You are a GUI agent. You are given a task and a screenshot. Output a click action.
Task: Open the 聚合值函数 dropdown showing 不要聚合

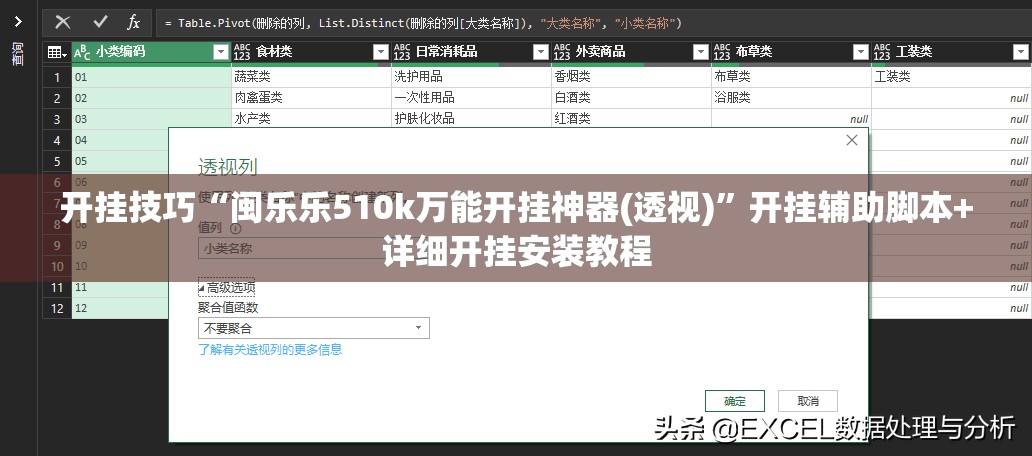(314, 328)
